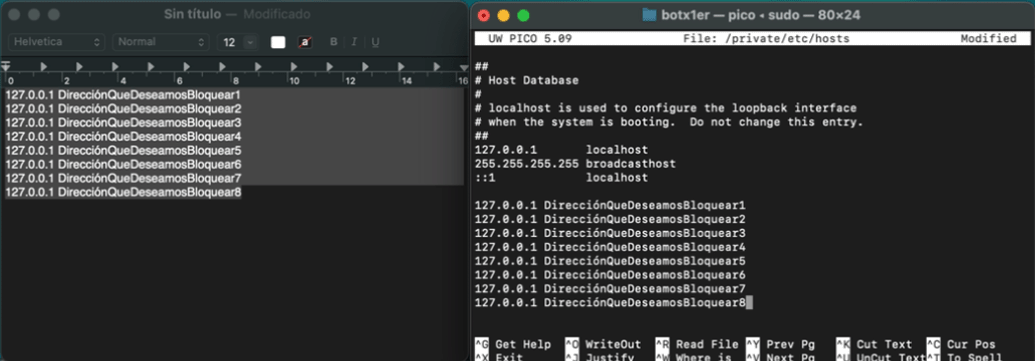The width and height of the screenshot is (1035, 361).
Task: Click the '^G Get Help' pico shortcut
Action: tap(514, 345)
